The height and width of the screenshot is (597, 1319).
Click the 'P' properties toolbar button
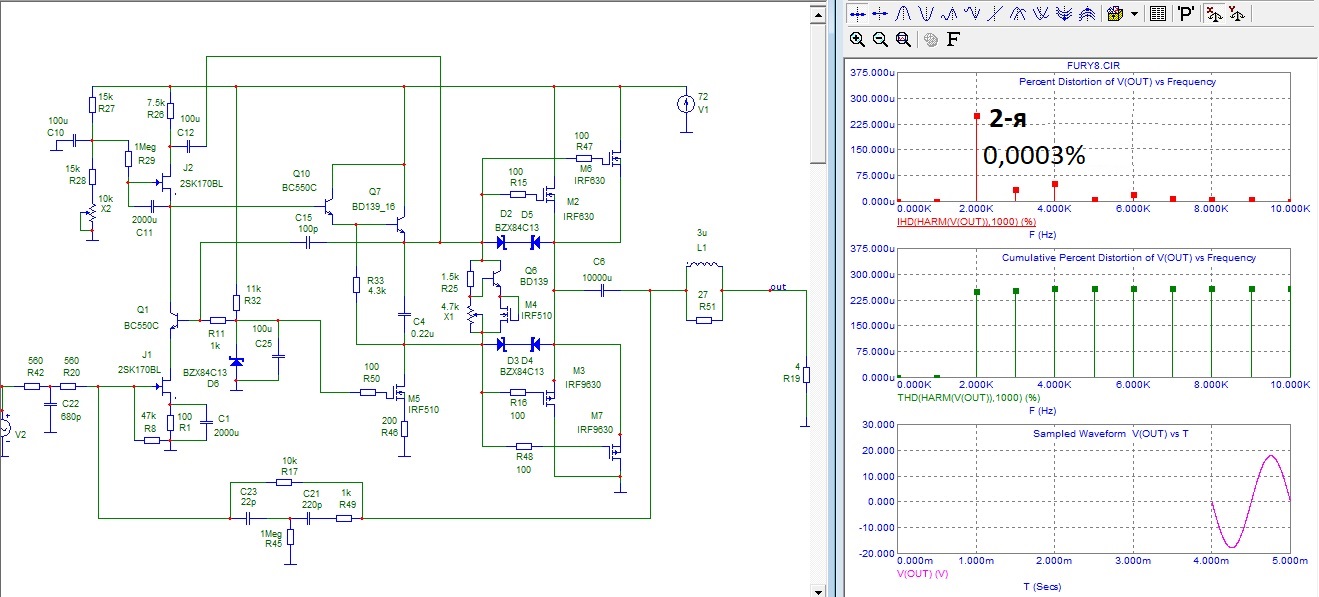point(1186,14)
